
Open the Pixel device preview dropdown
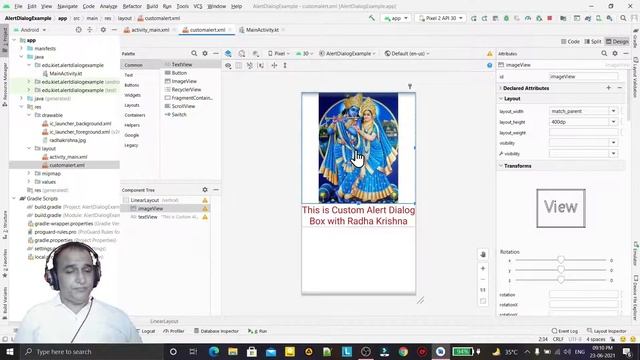(x=278, y=53)
